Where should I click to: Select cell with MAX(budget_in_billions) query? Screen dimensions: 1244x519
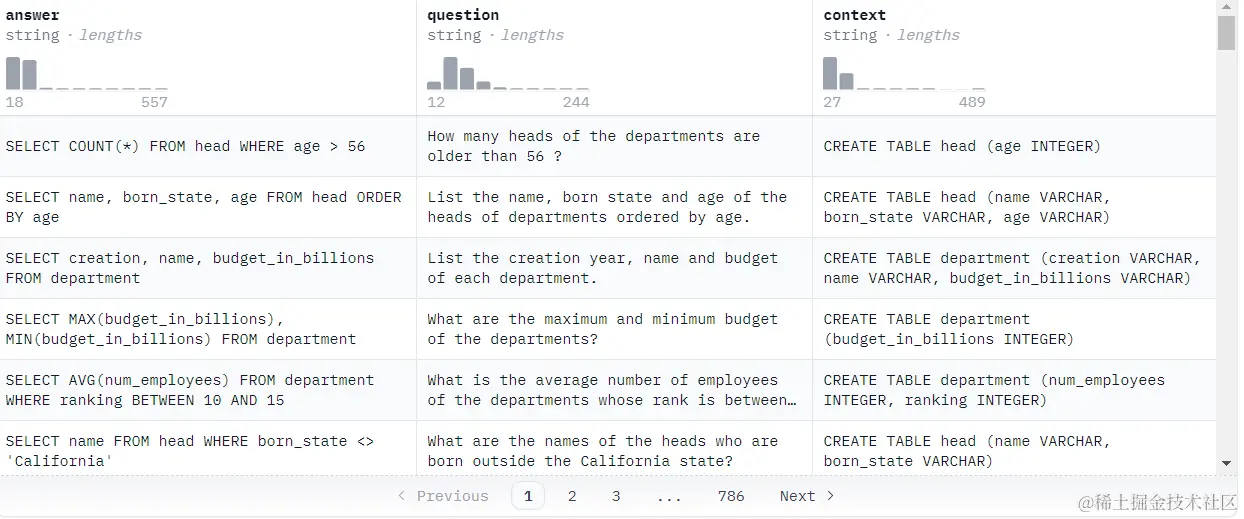181,329
